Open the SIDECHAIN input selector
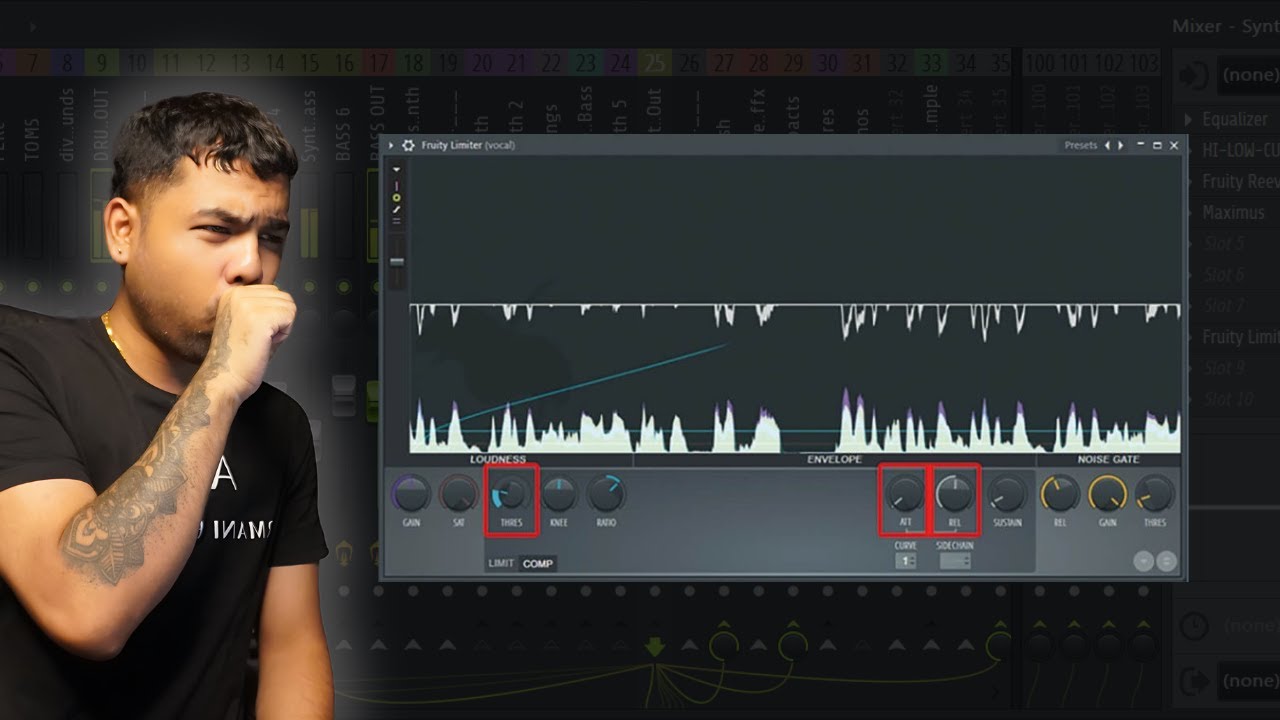Screen dimensions: 1280x720 coord(955,561)
